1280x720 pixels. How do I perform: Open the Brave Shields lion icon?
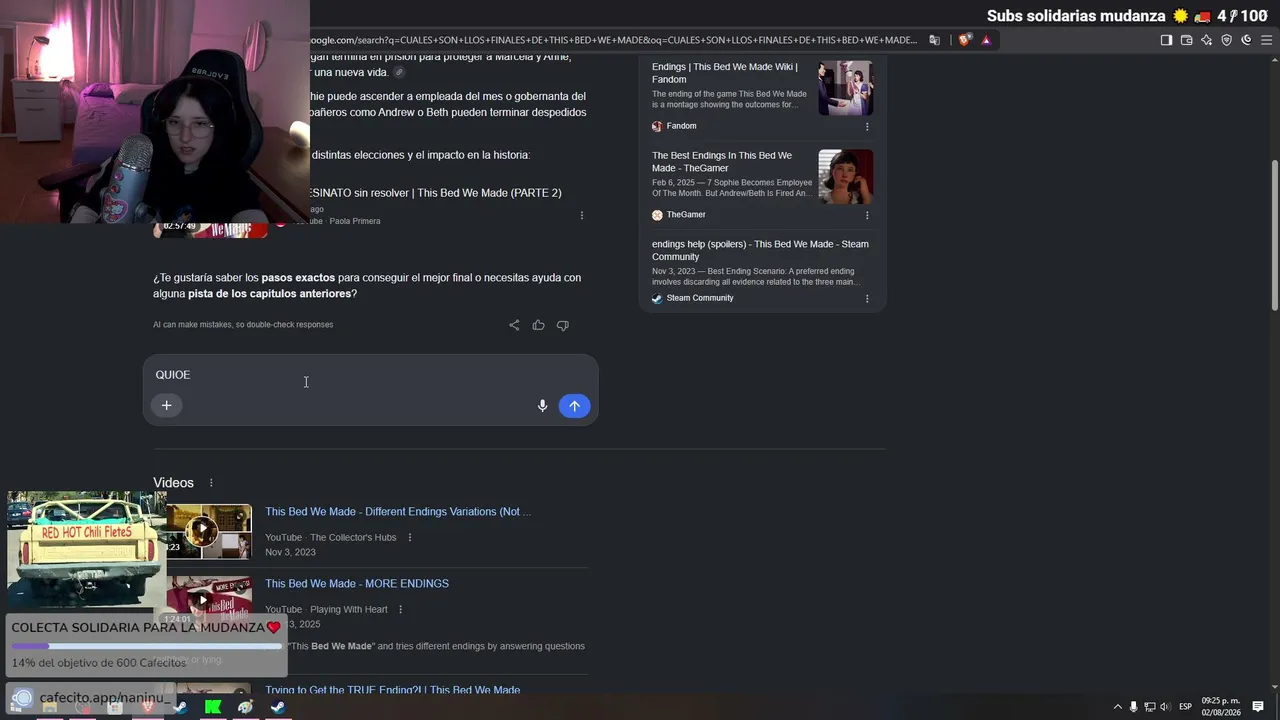964,40
